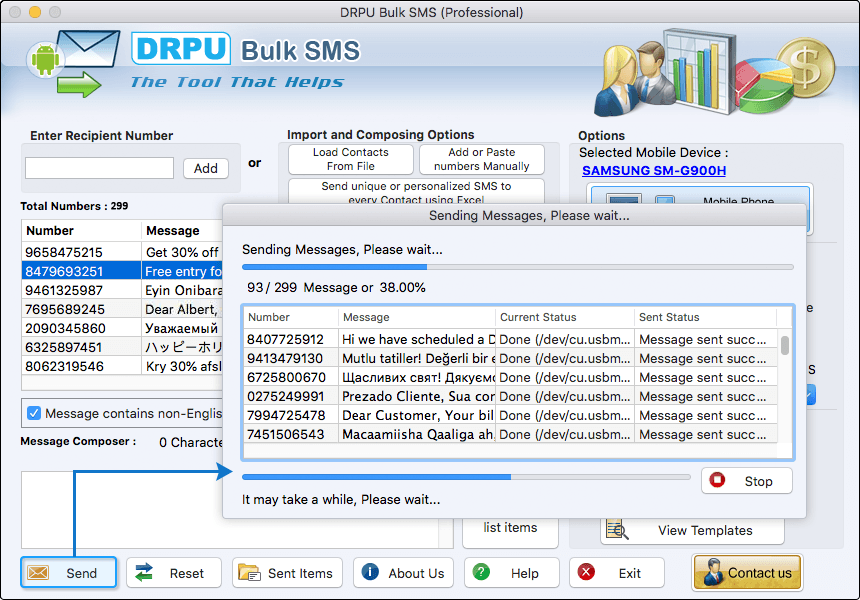This screenshot has width=860, height=600.
Task: Click the Sent Items folder icon
Action: pos(250,573)
